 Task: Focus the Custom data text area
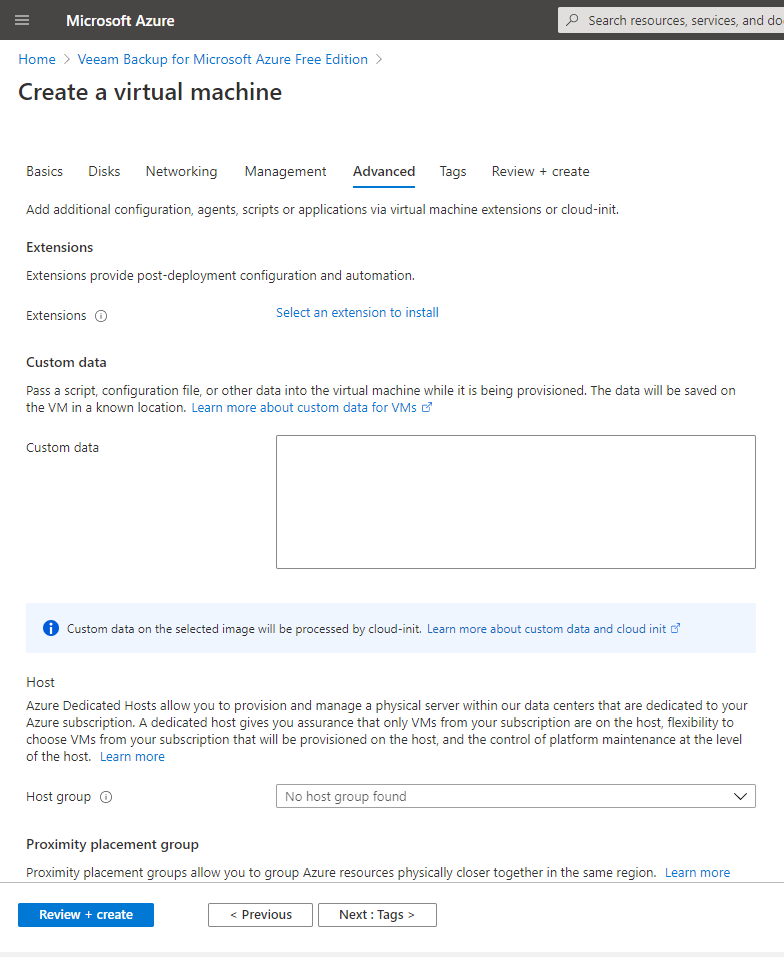click(x=516, y=502)
